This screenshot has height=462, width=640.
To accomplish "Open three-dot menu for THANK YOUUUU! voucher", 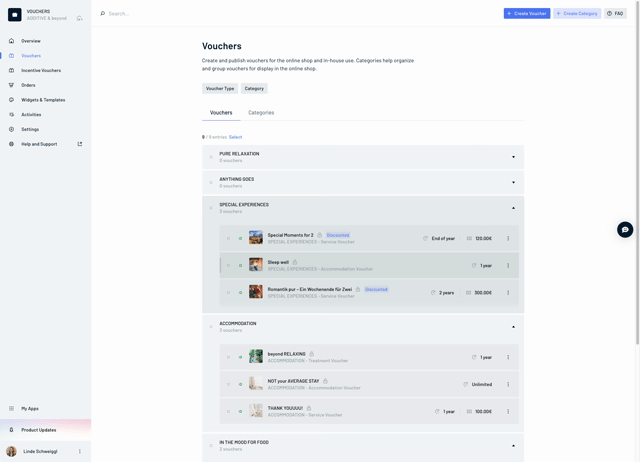I will tap(508, 411).
